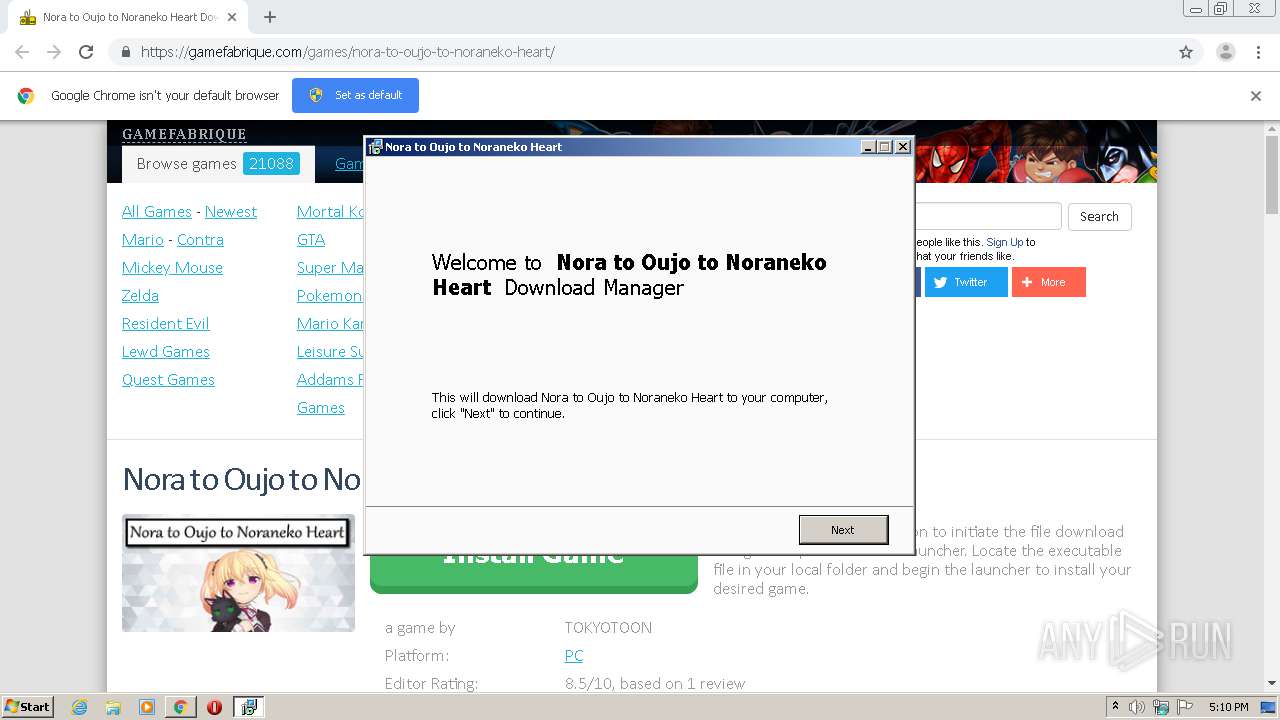The image size is (1280, 720).
Task: Open the Mickey Mouse link
Action: click(x=172, y=268)
